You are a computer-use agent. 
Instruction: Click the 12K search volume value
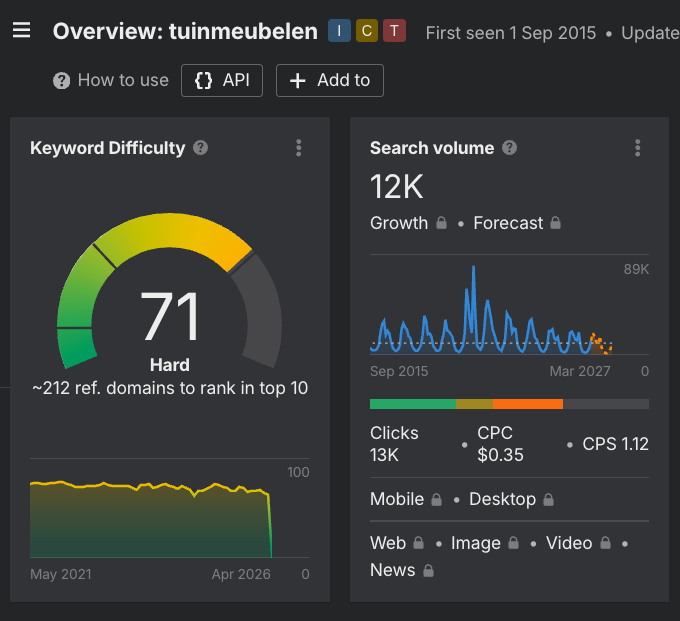point(396,186)
